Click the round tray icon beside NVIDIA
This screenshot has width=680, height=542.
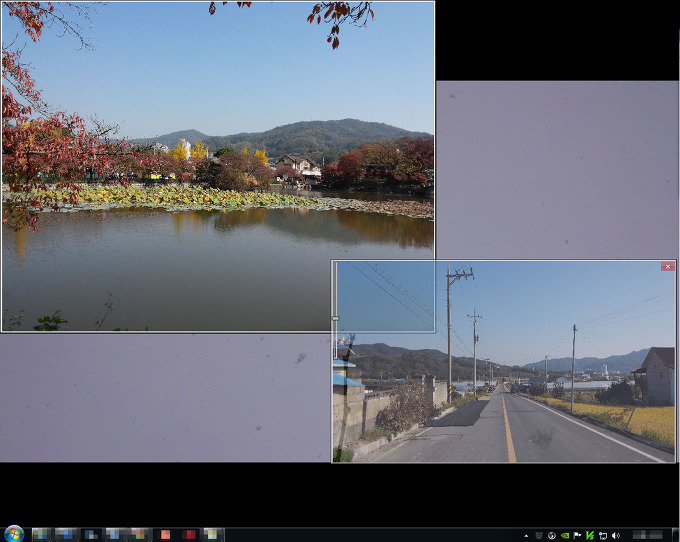(x=552, y=536)
